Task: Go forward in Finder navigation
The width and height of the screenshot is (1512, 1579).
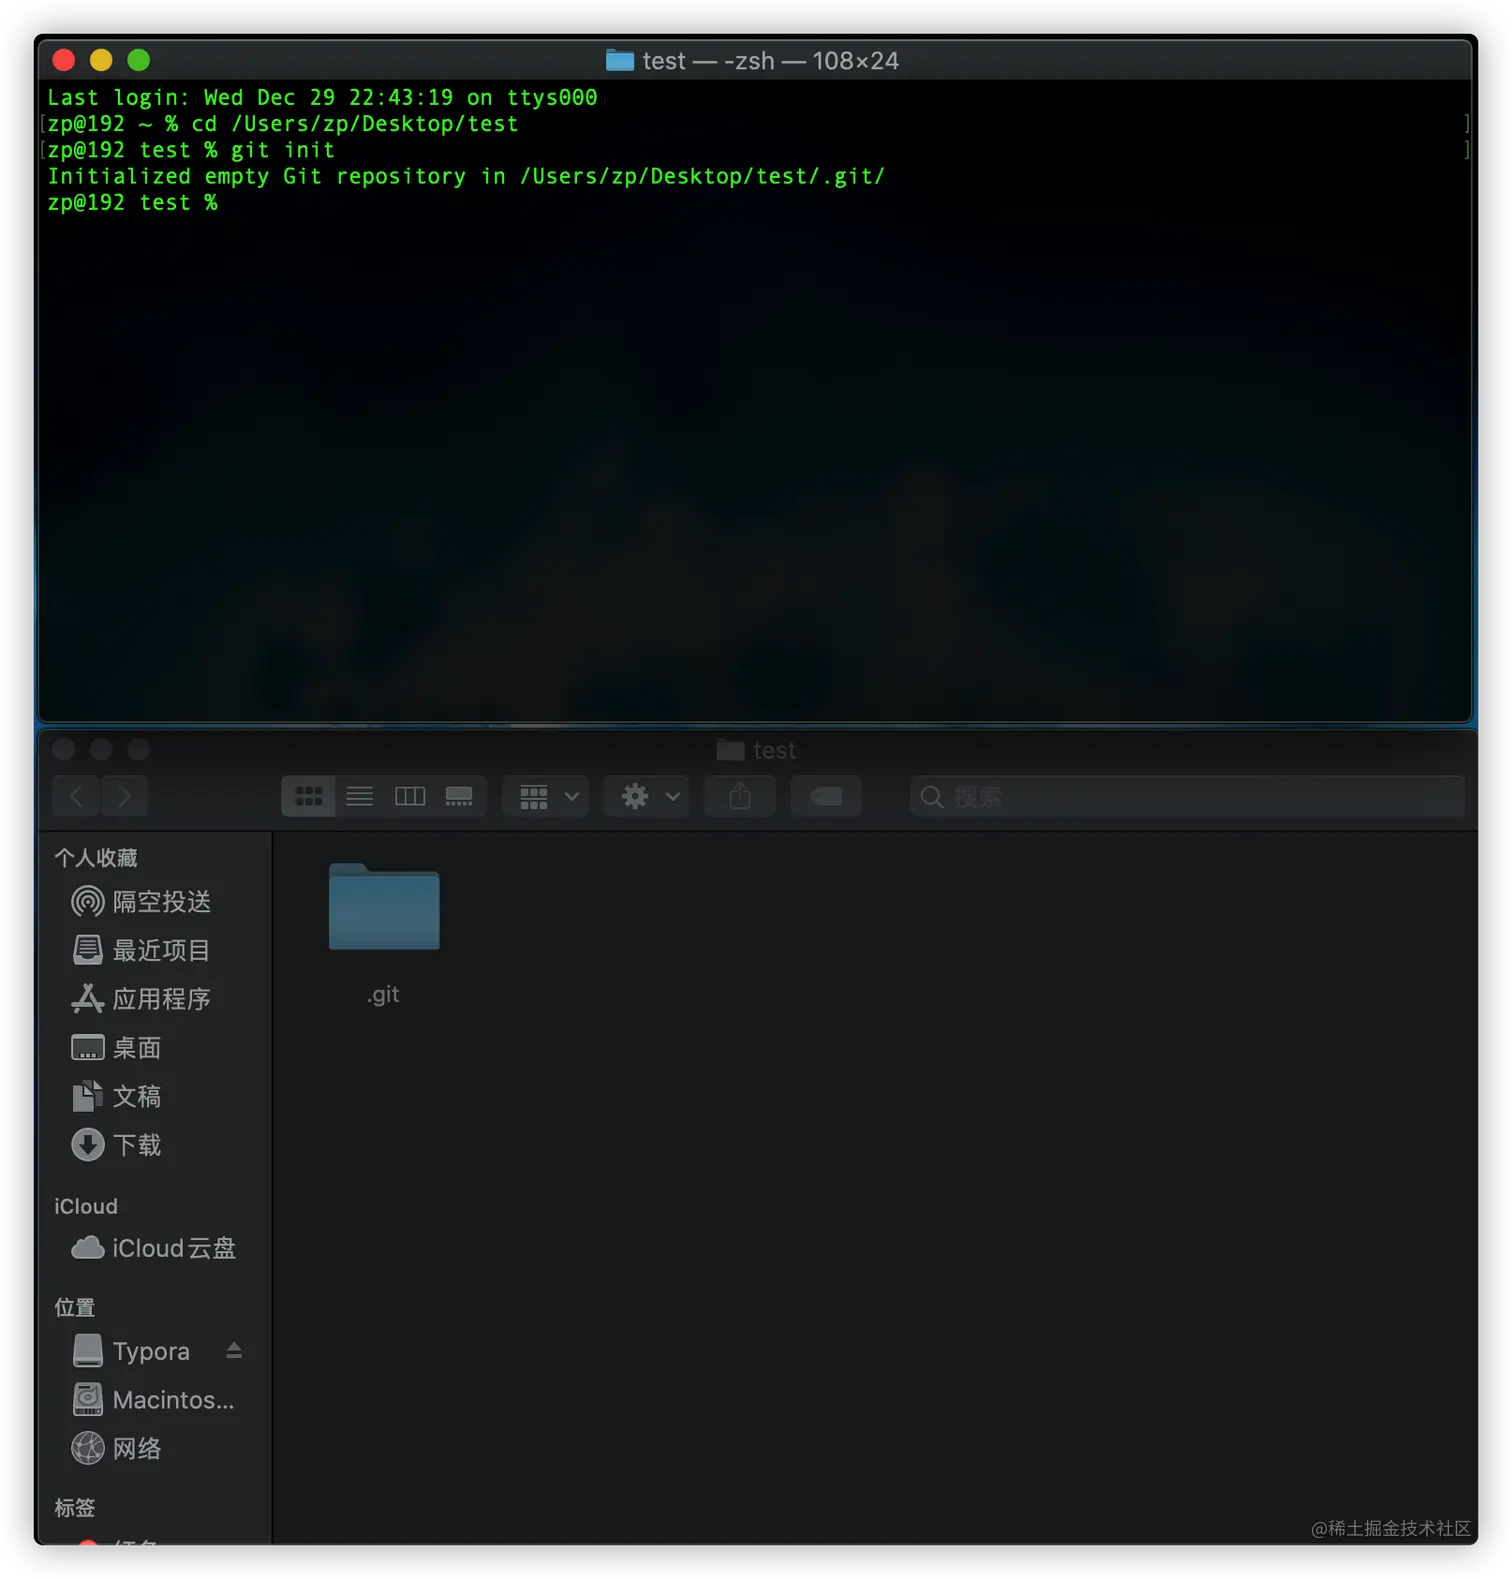Action: (x=125, y=796)
